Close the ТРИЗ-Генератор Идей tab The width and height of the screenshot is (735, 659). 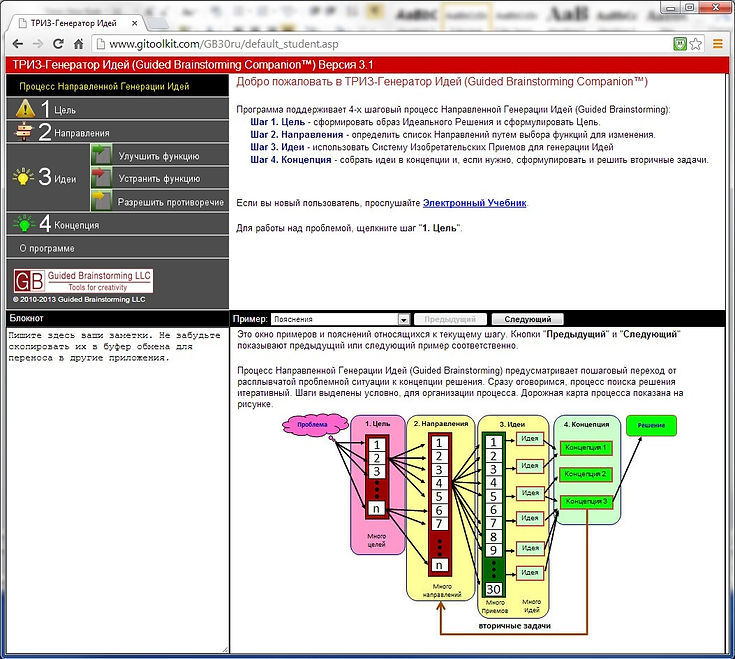click(x=135, y=23)
